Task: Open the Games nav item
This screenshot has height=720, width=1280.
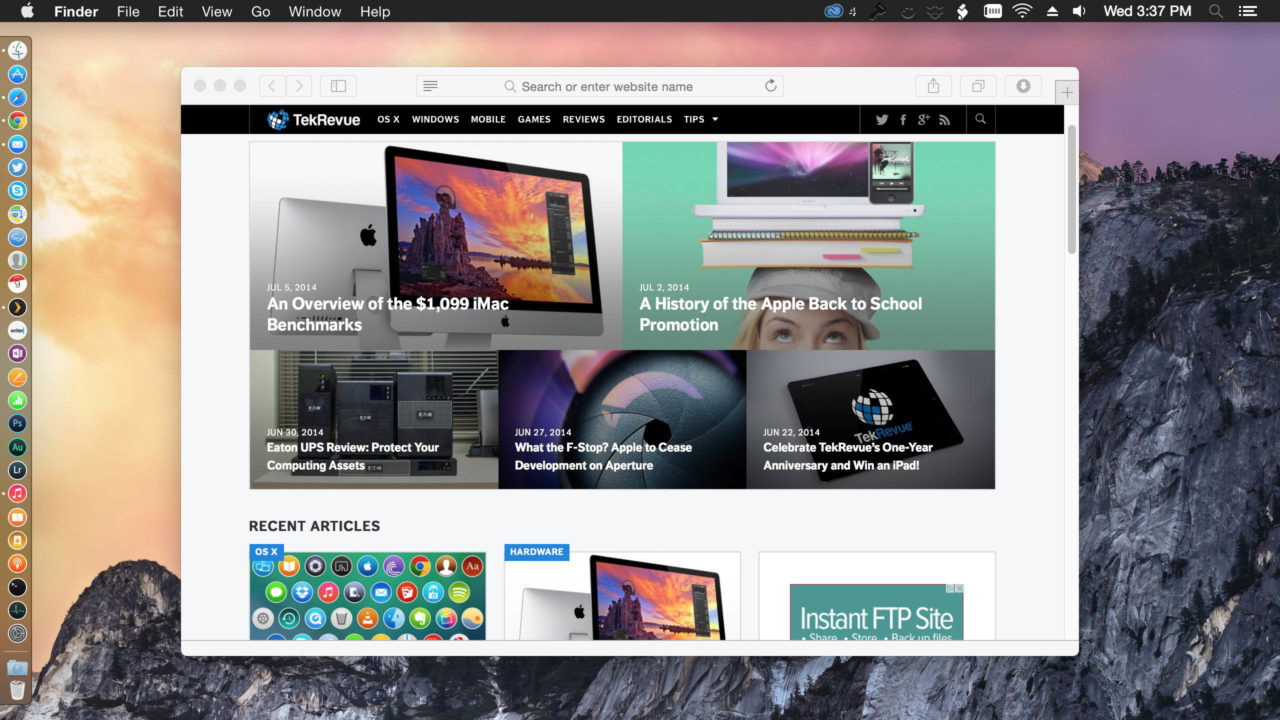Action: (x=534, y=119)
